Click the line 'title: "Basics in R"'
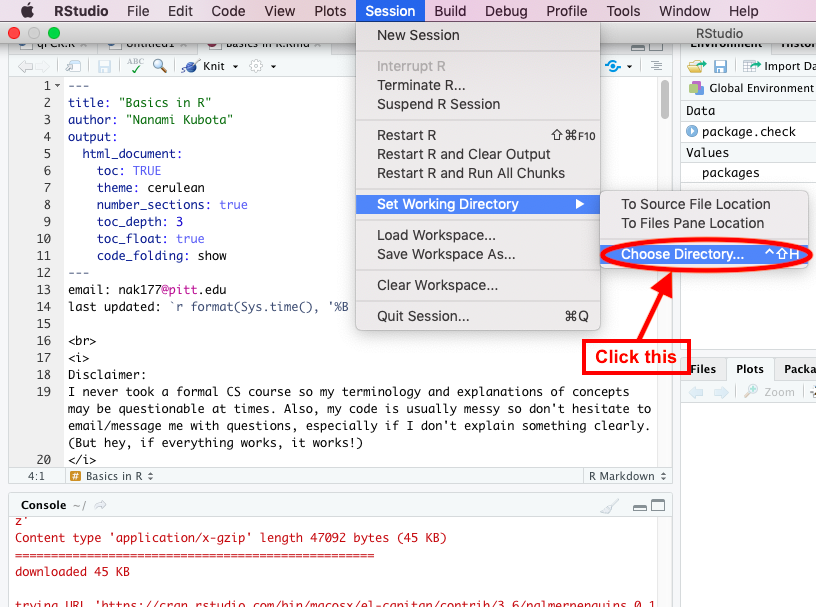Image resolution: width=816 pixels, height=607 pixels. pyautogui.click(x=139, y=103)
